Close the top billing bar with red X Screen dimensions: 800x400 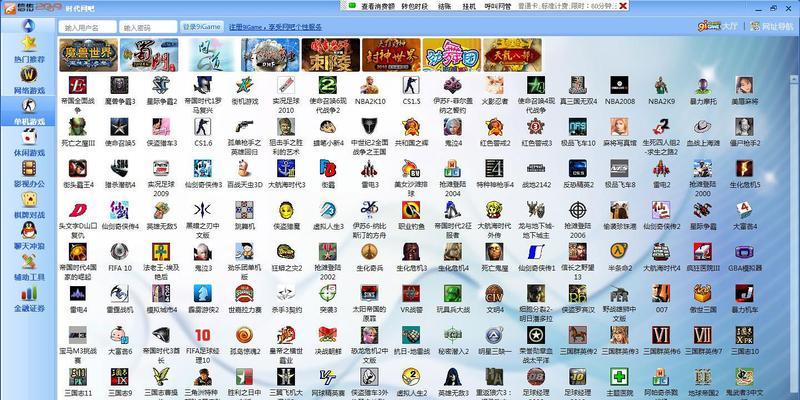click(623, 6)
